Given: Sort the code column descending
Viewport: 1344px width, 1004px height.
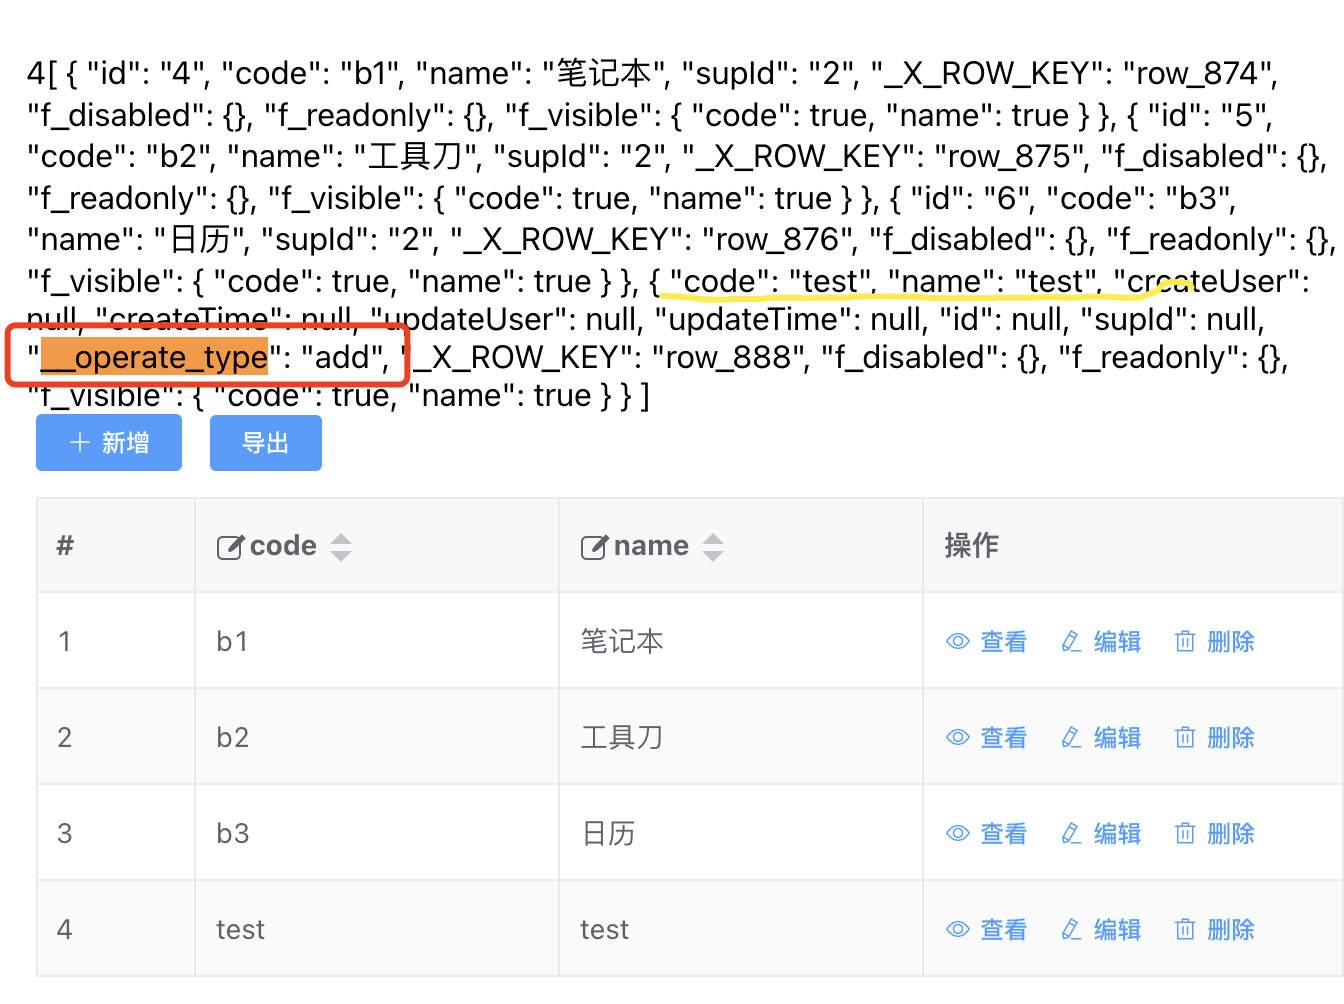Looking at the screenshot, I should (341, 555).
